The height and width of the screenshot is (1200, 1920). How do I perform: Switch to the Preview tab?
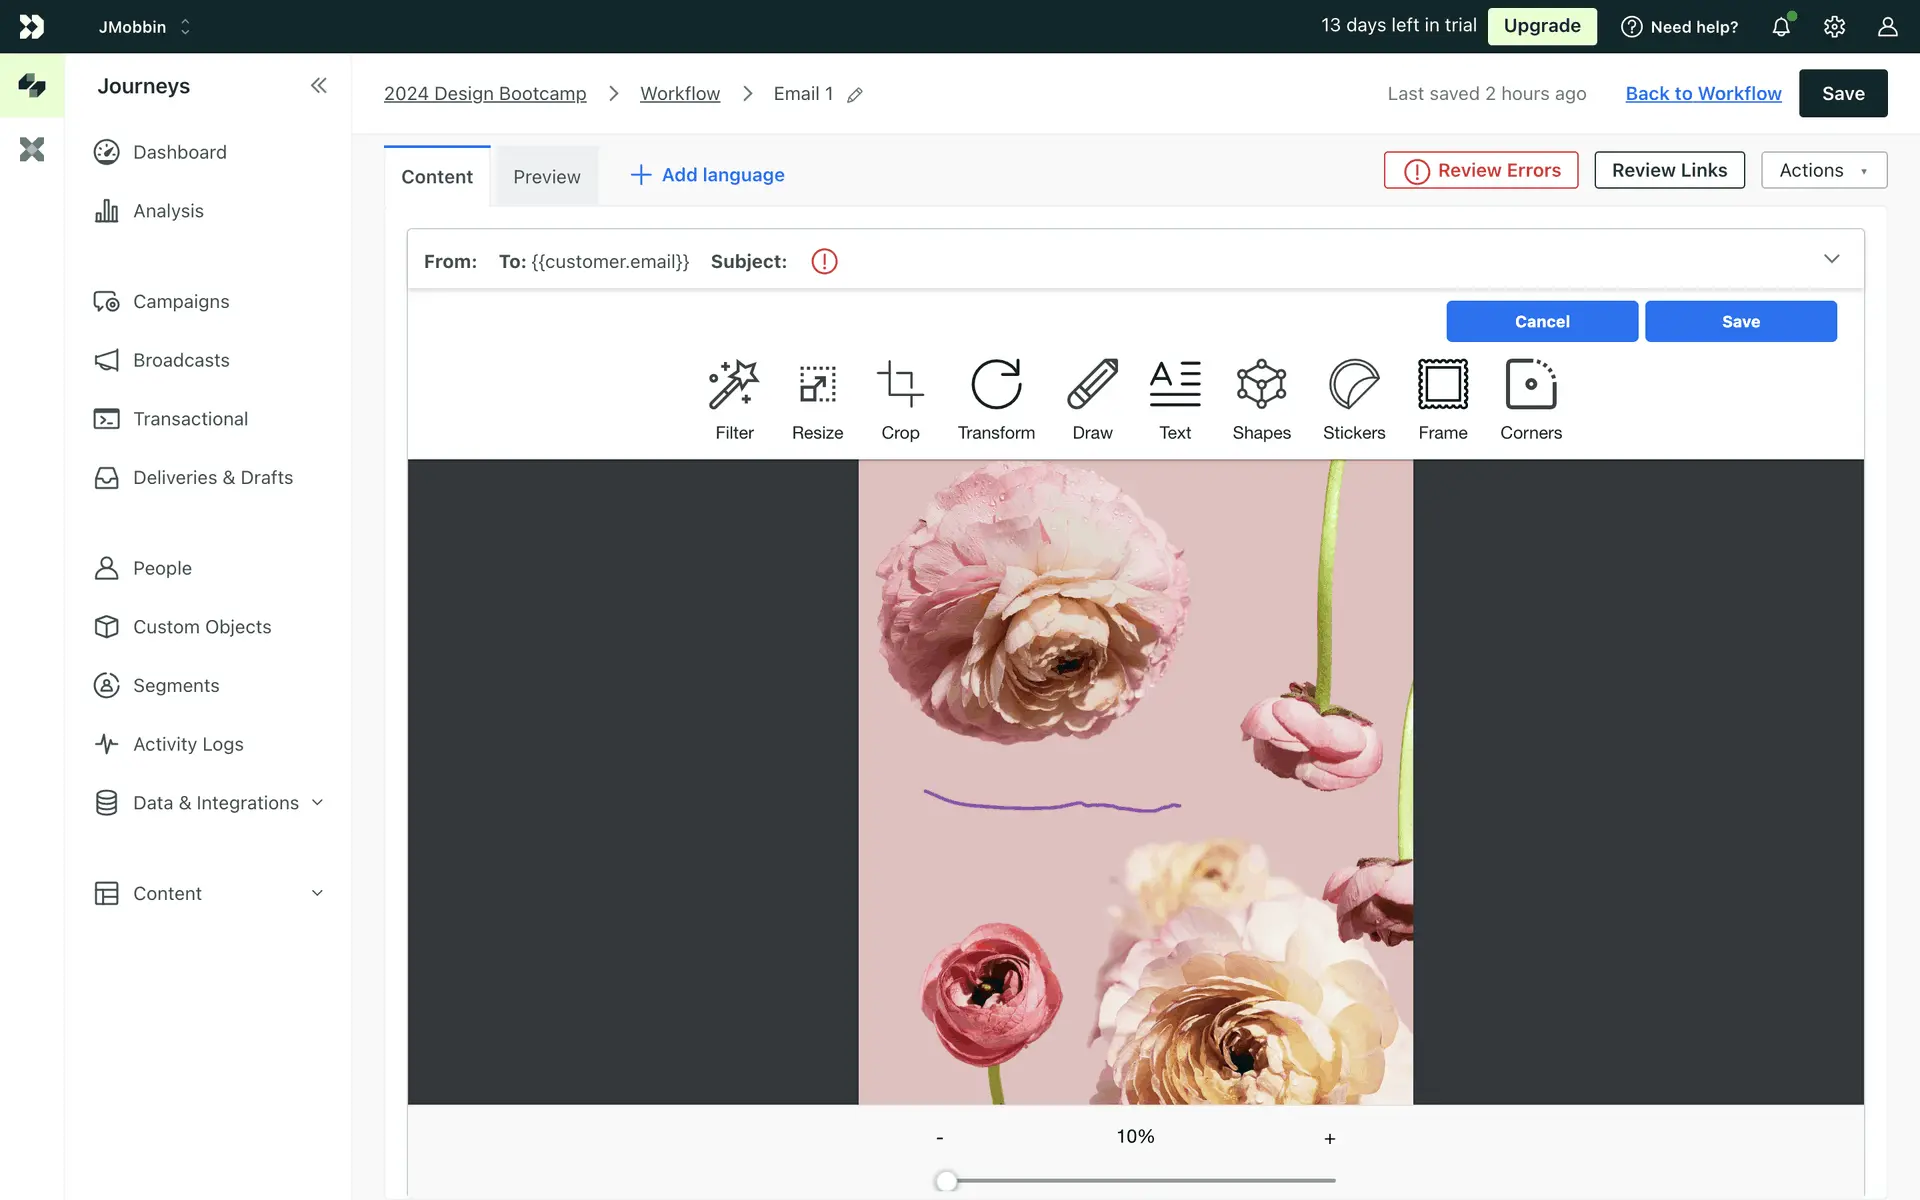[546, 177]
